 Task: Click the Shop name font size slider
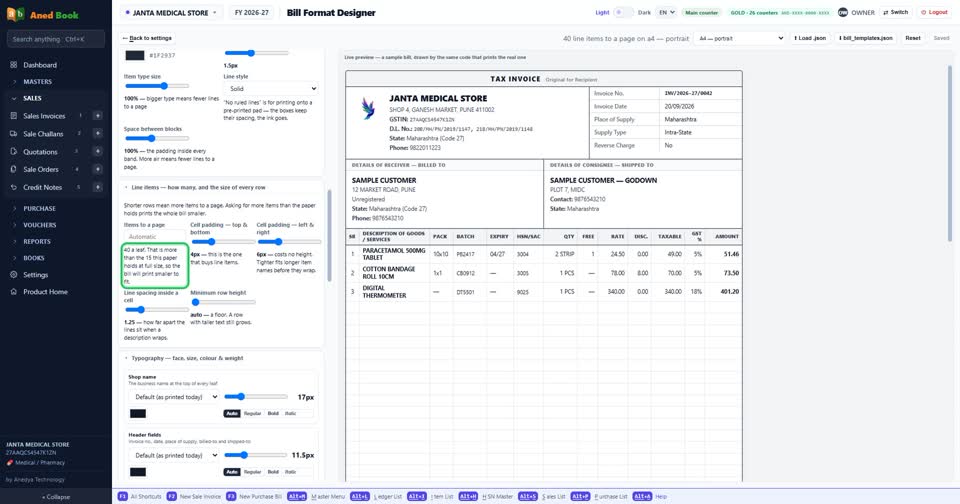[255, 397]
